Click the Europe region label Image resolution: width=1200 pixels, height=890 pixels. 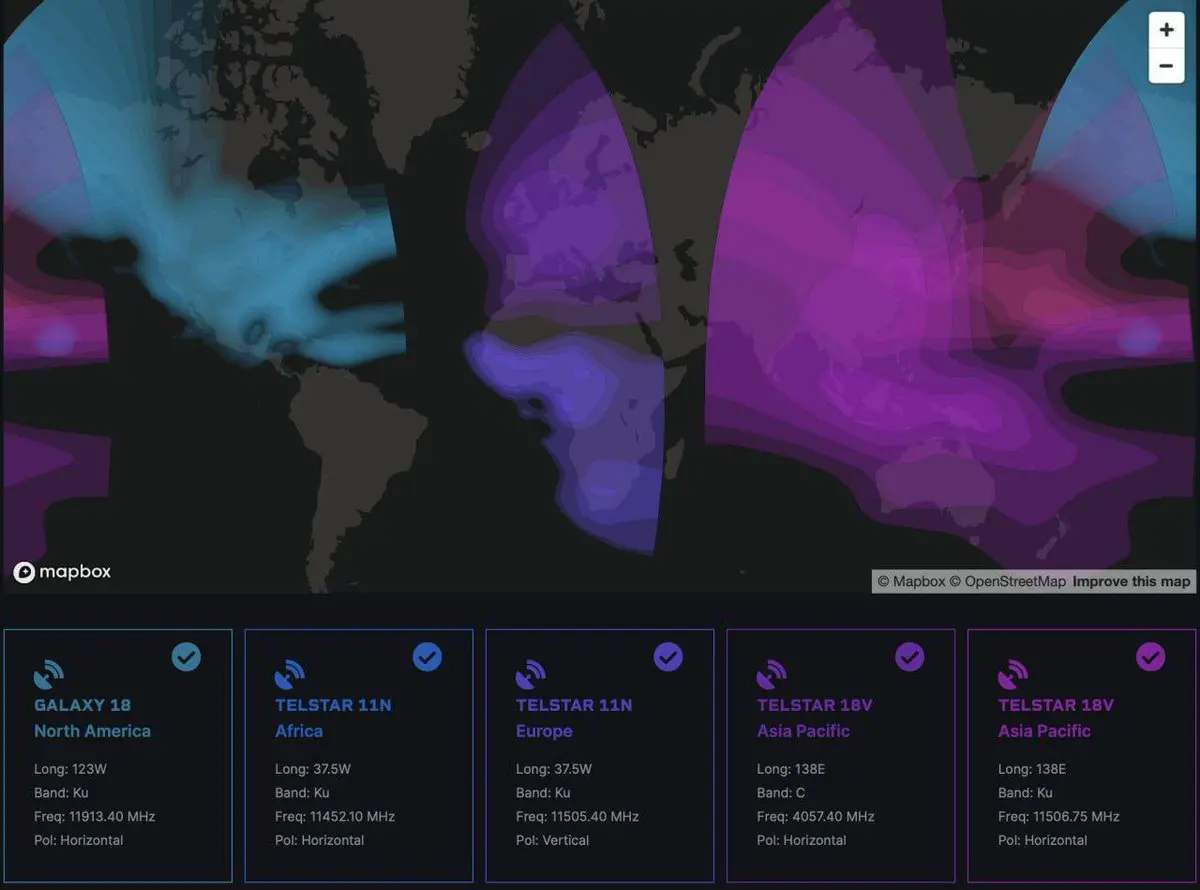pos(544,731)
